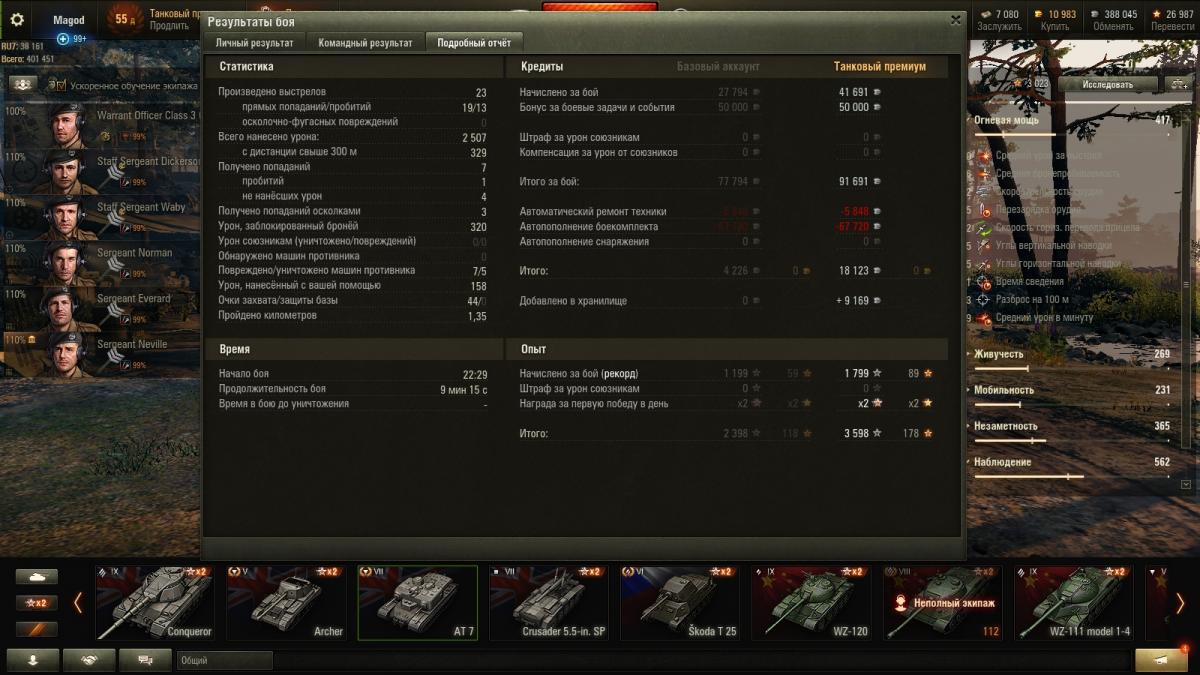Click the Средний урон в минуту icon
Image resolution: width=1200 pixels, height=675 pixels.
click(985, 318)
